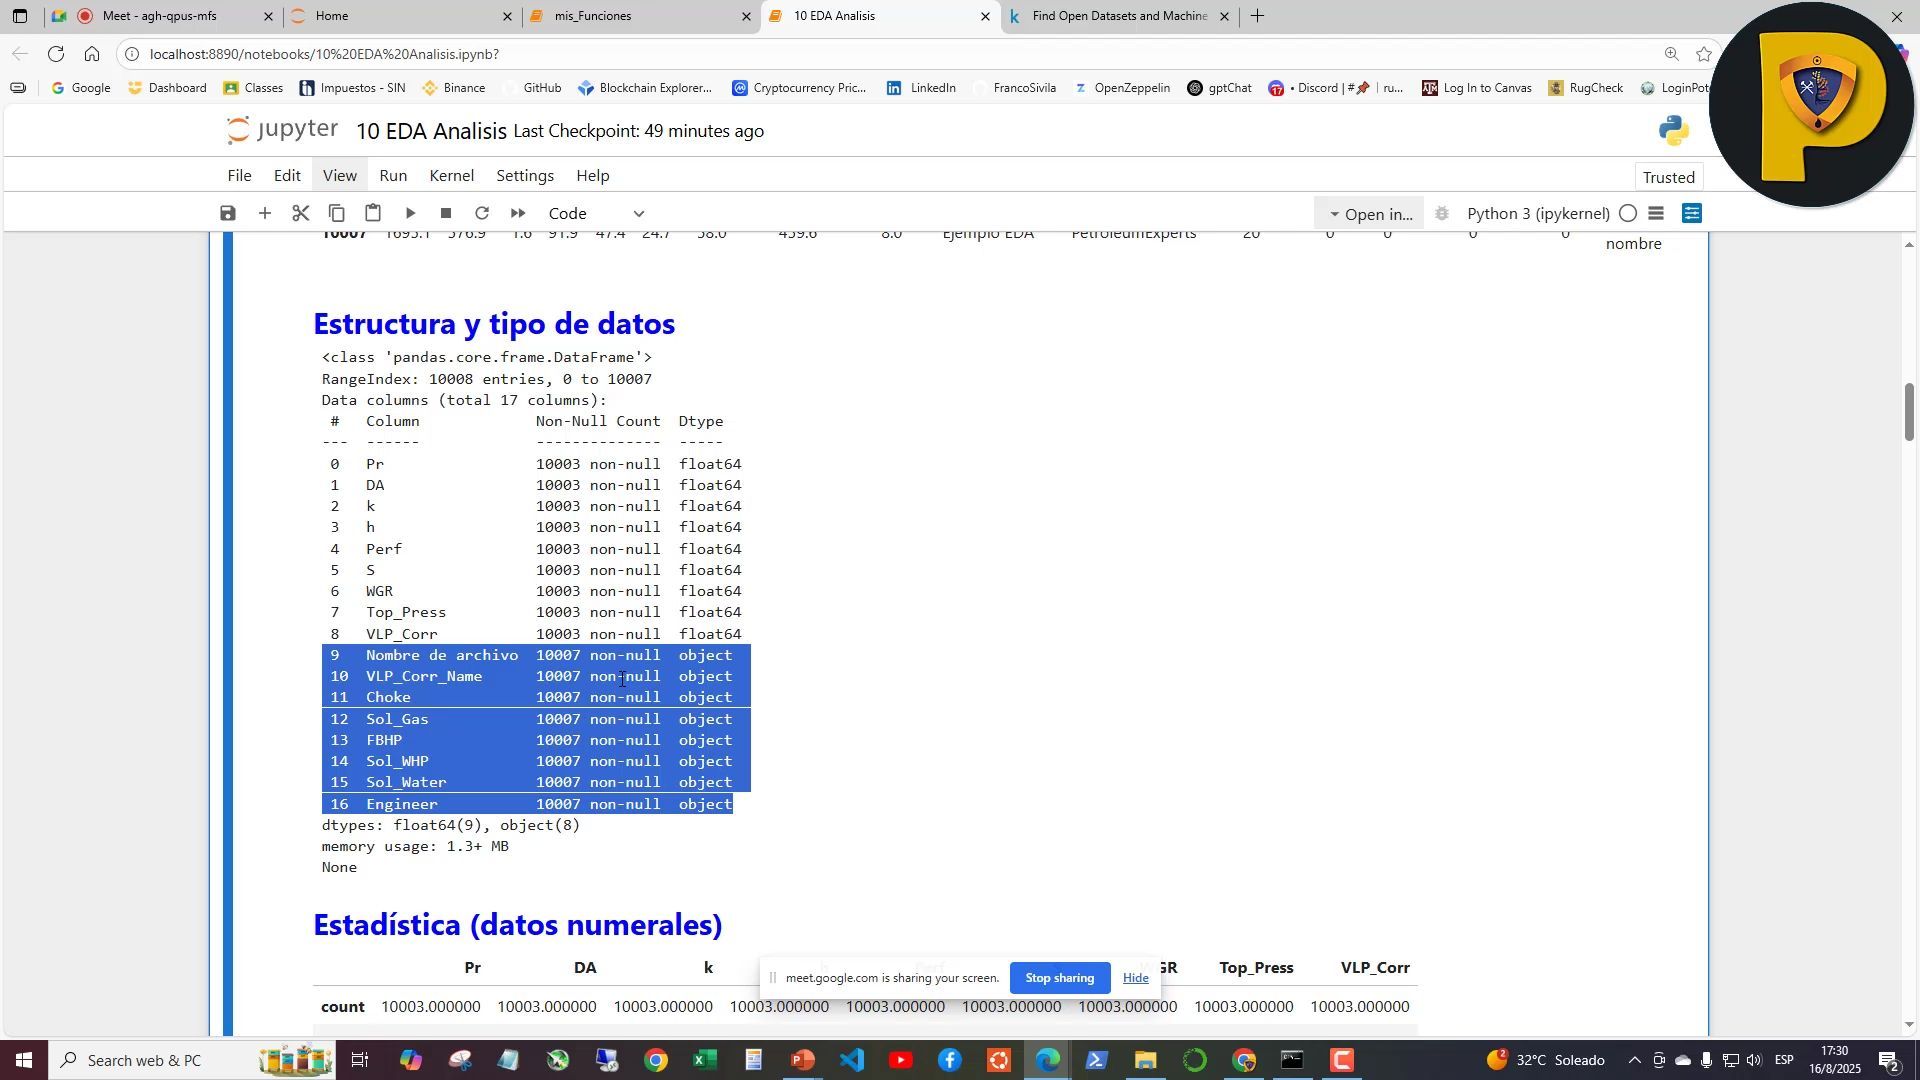Open the Run menu

[393, 176]
